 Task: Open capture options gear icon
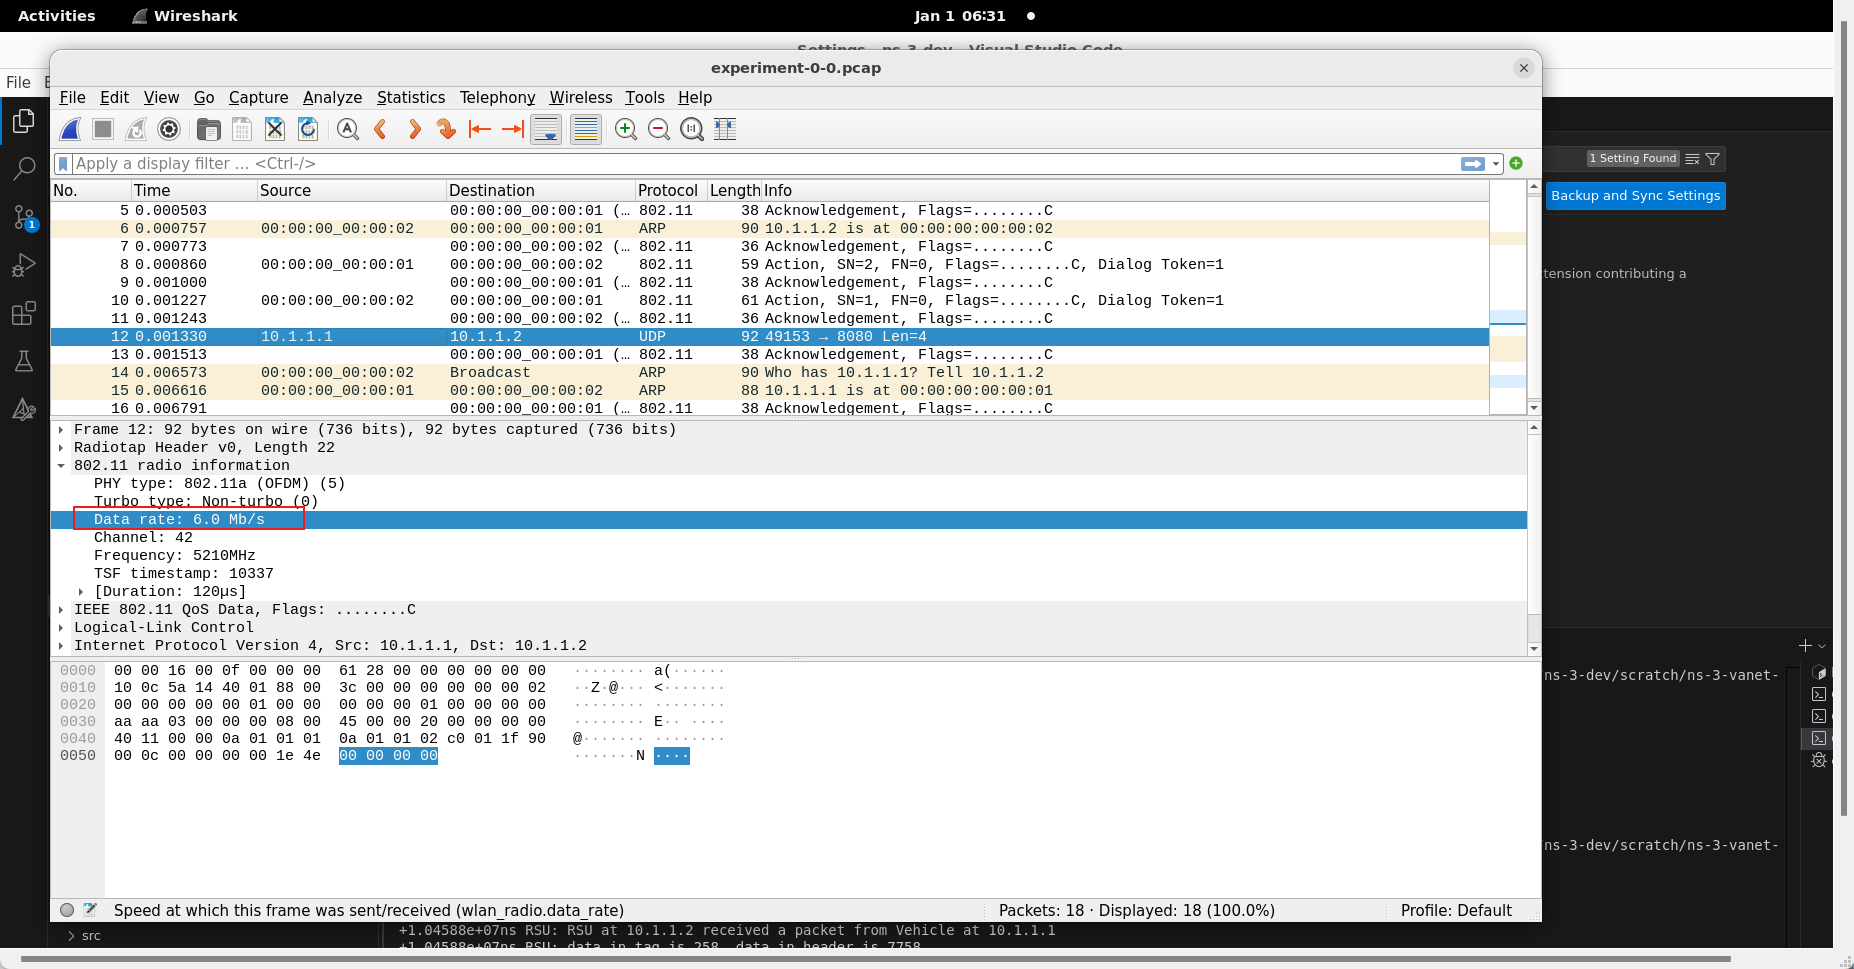coord(169,129)
